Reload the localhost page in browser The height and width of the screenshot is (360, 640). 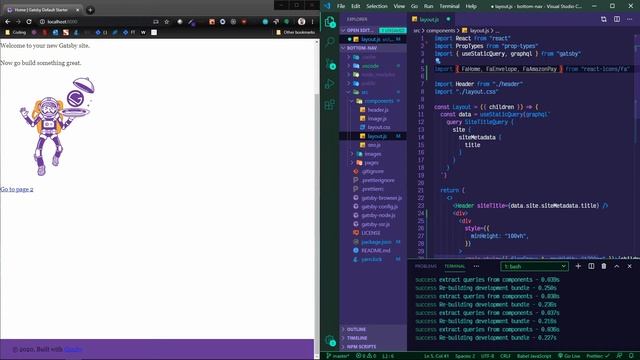click(29, 22)
